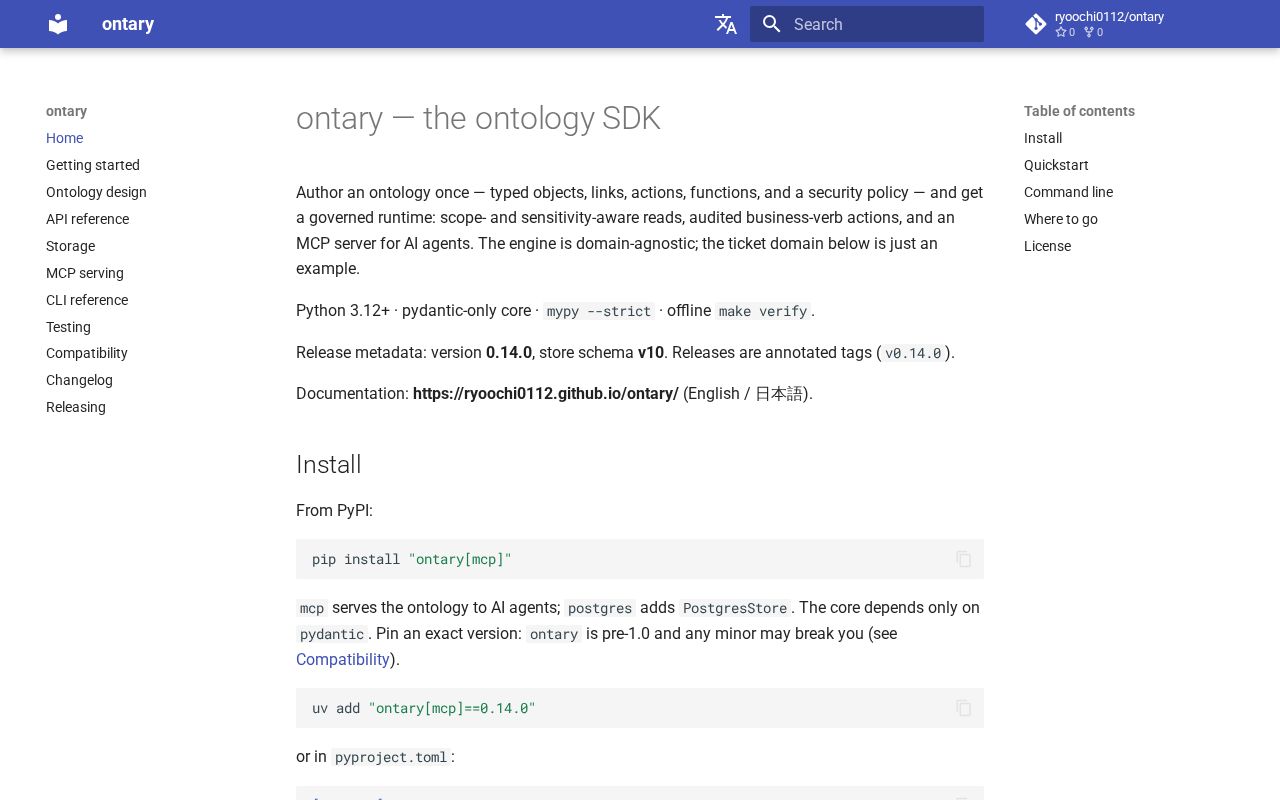Screen dimensions: 1280x800
Task: Open the language selector icon
Action: pos(726,24)
